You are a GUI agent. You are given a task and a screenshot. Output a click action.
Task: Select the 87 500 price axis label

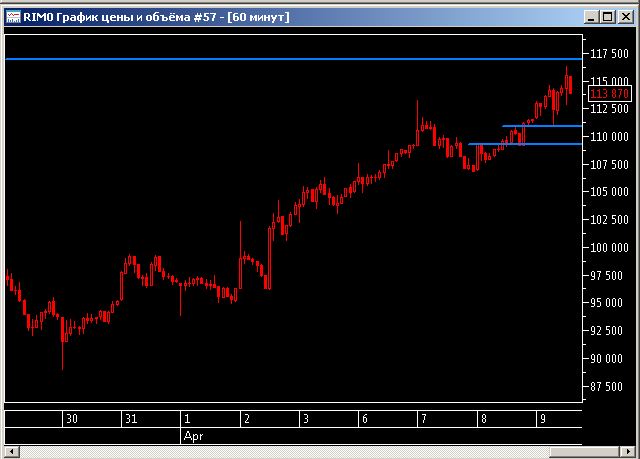[607, 387]
